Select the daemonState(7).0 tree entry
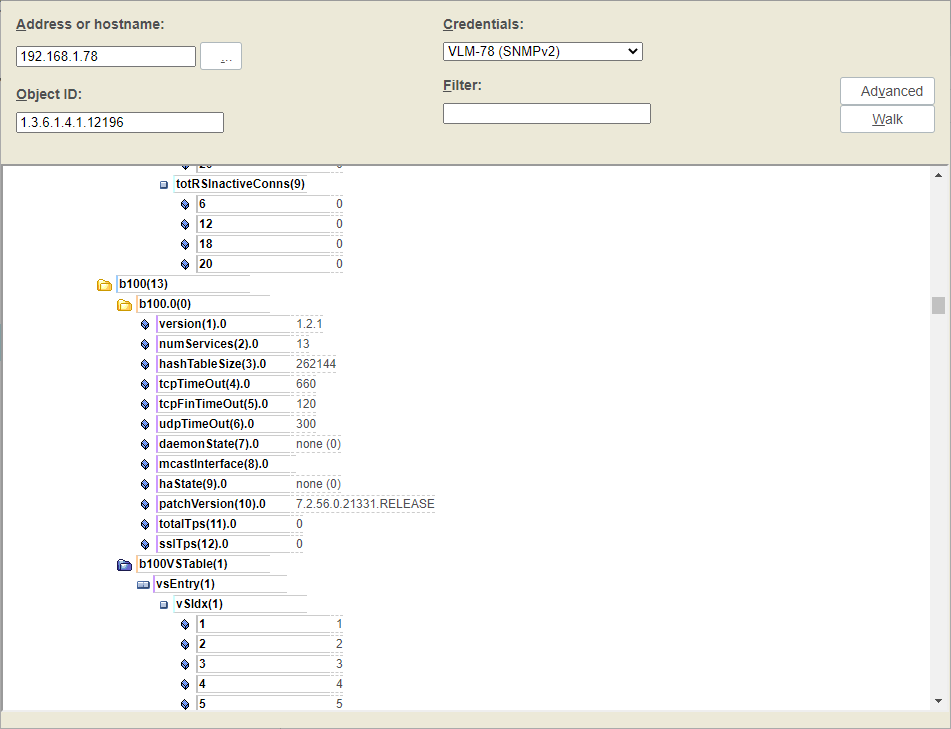Screen dimensions: 951x729 click(x=208, y=444)
